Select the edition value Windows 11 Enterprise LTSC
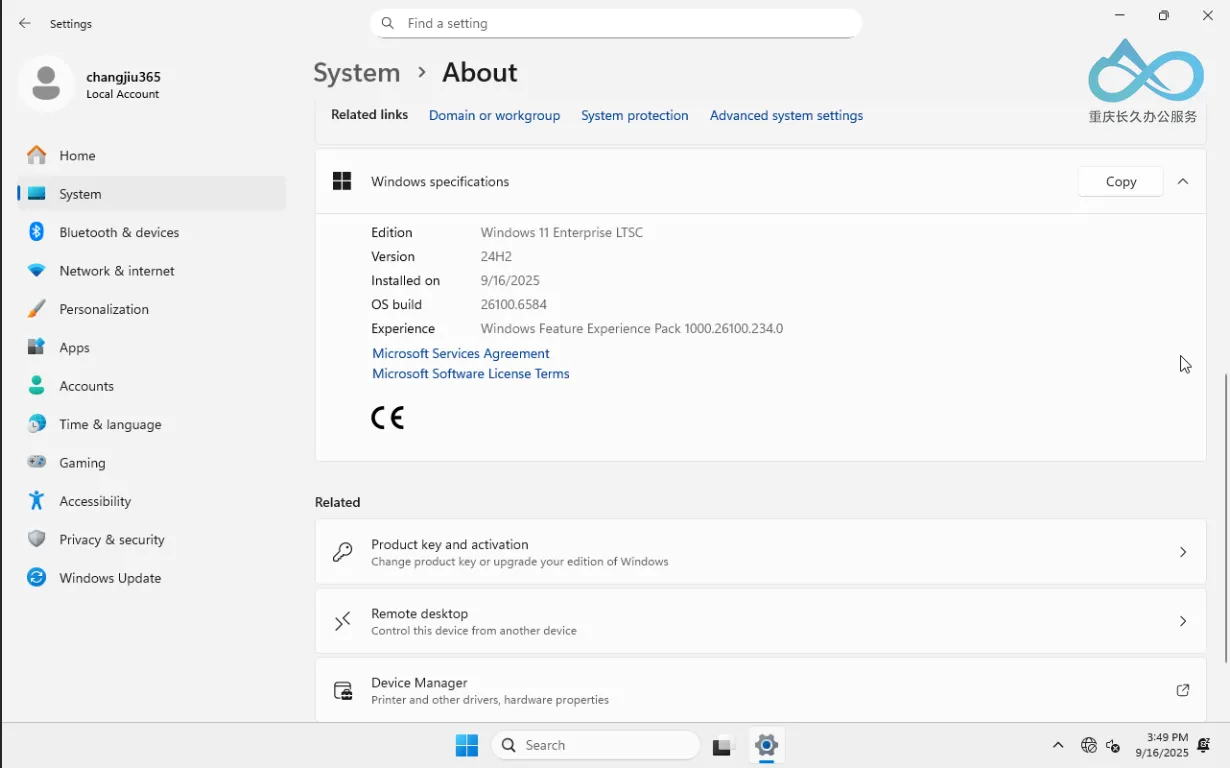The width and height of the screenshot is (1230, 768). tap(562, 232)
